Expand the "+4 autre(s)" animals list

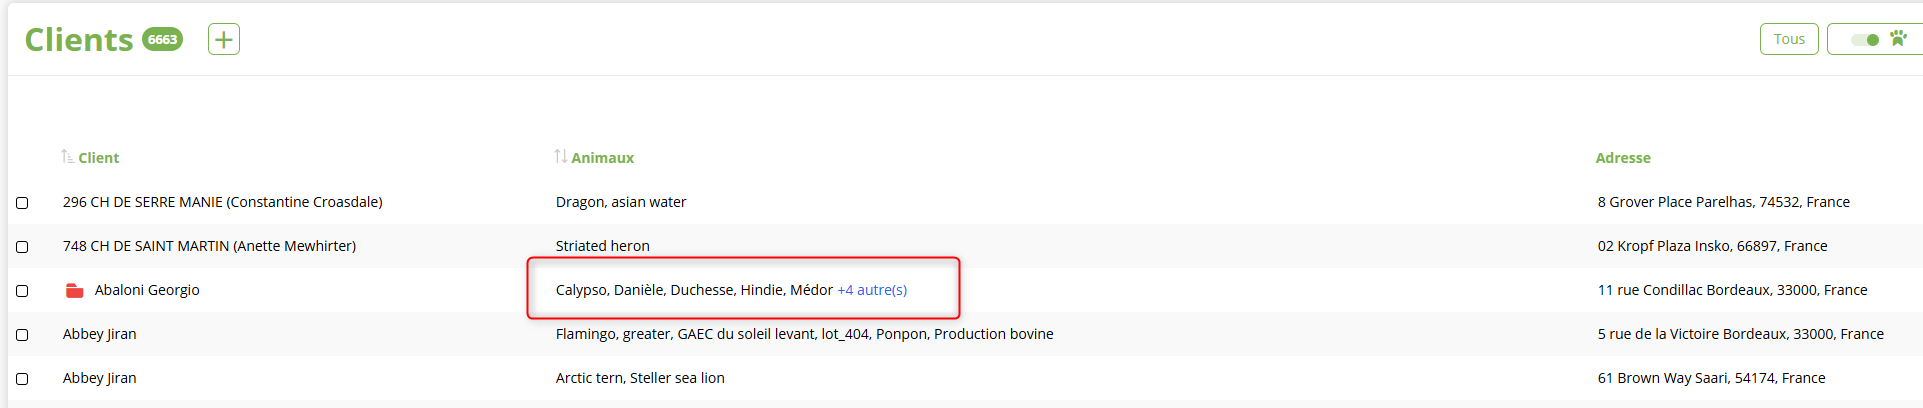[x=872, y=290]
